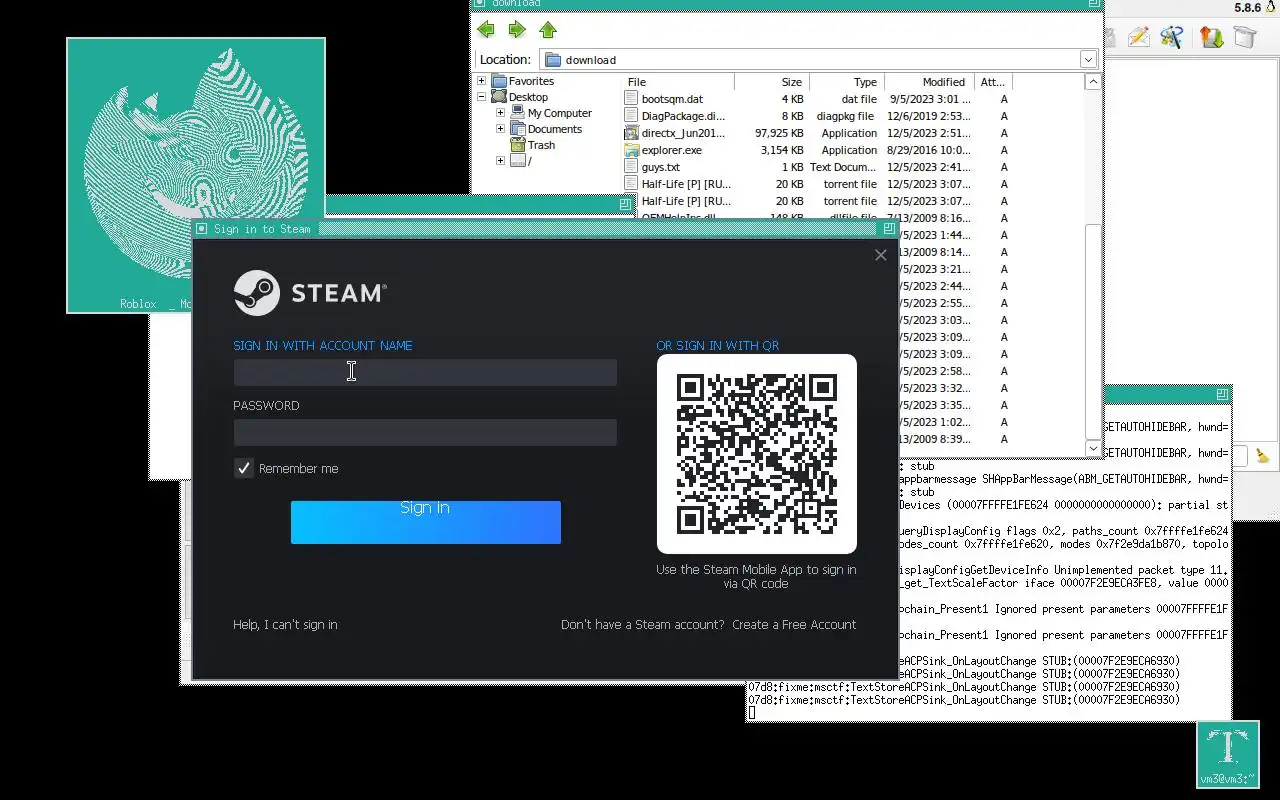Go up one folder with the Up arrow
Screen dimensions: 1280x800
click(x=548, y=30)
